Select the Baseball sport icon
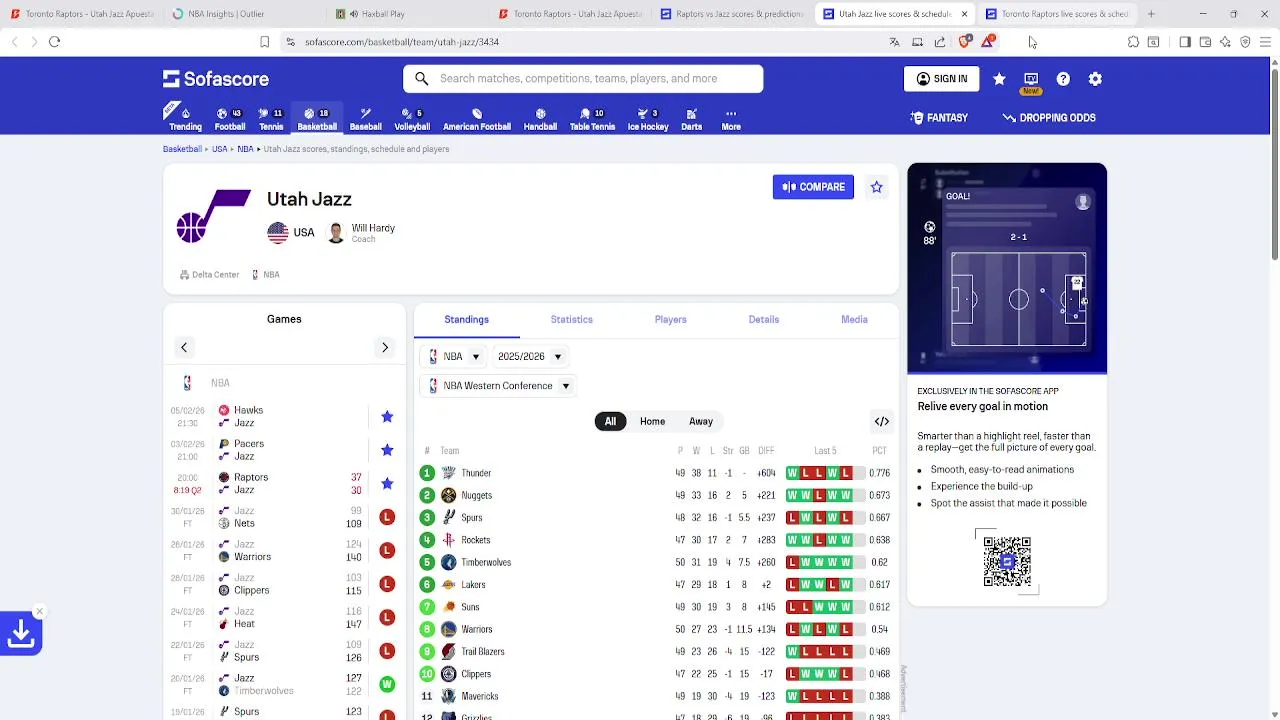 tap(365, 118)
